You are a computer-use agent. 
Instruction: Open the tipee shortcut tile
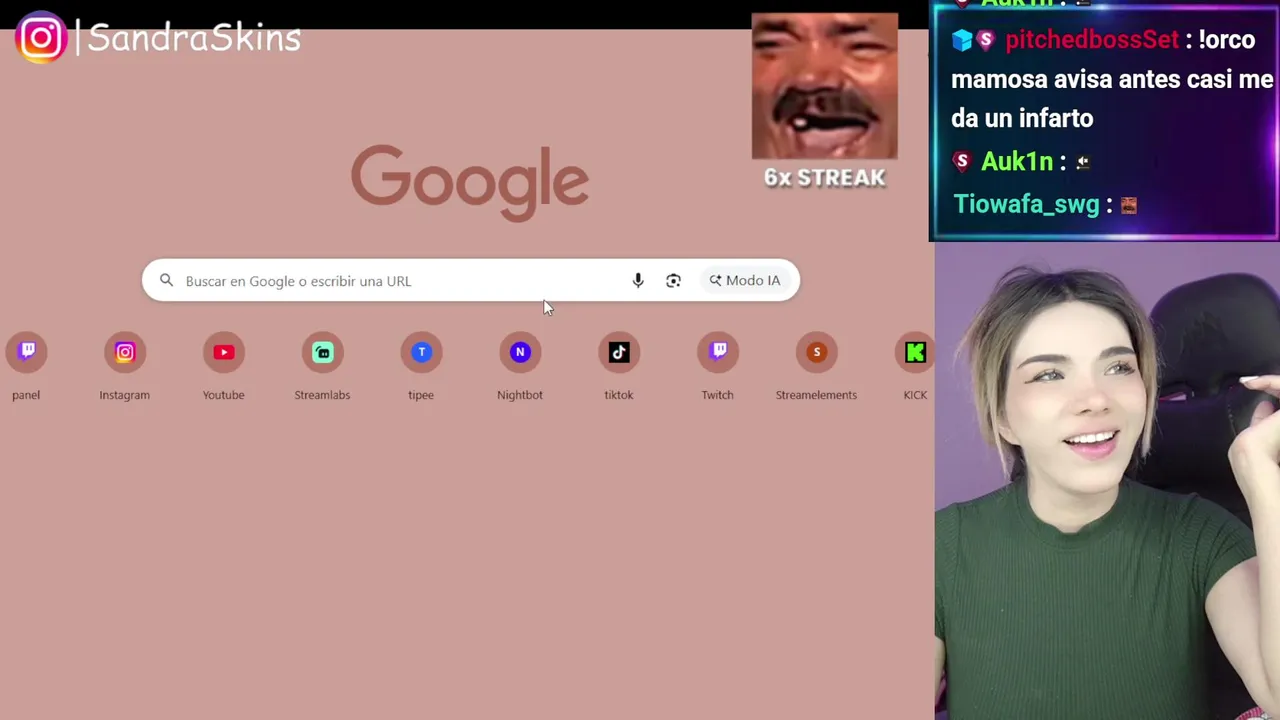[x=421, y=366]
